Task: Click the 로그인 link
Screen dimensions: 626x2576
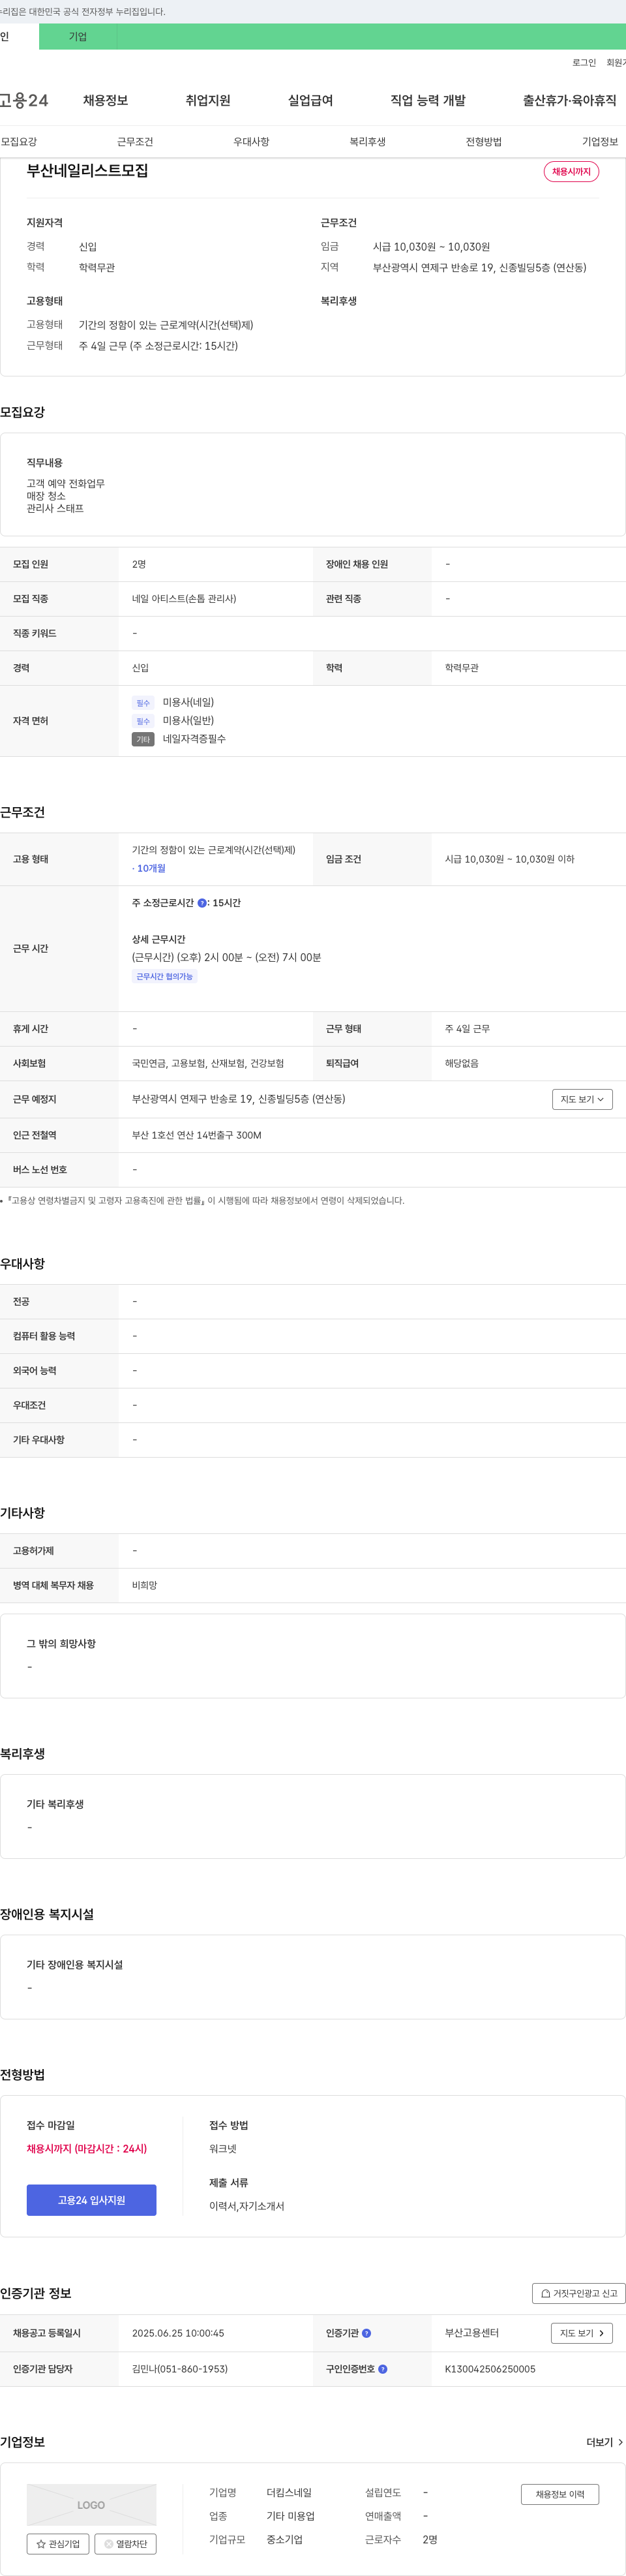Action: pyautogui.click(x=584, y=63)
